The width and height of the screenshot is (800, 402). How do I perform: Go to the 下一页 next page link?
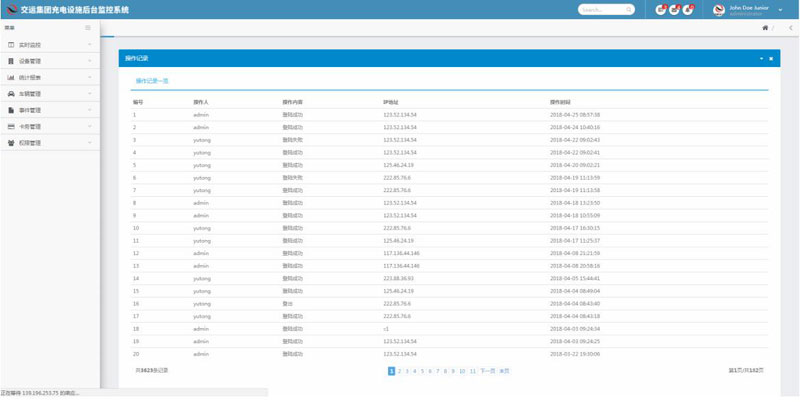(487, 371)
